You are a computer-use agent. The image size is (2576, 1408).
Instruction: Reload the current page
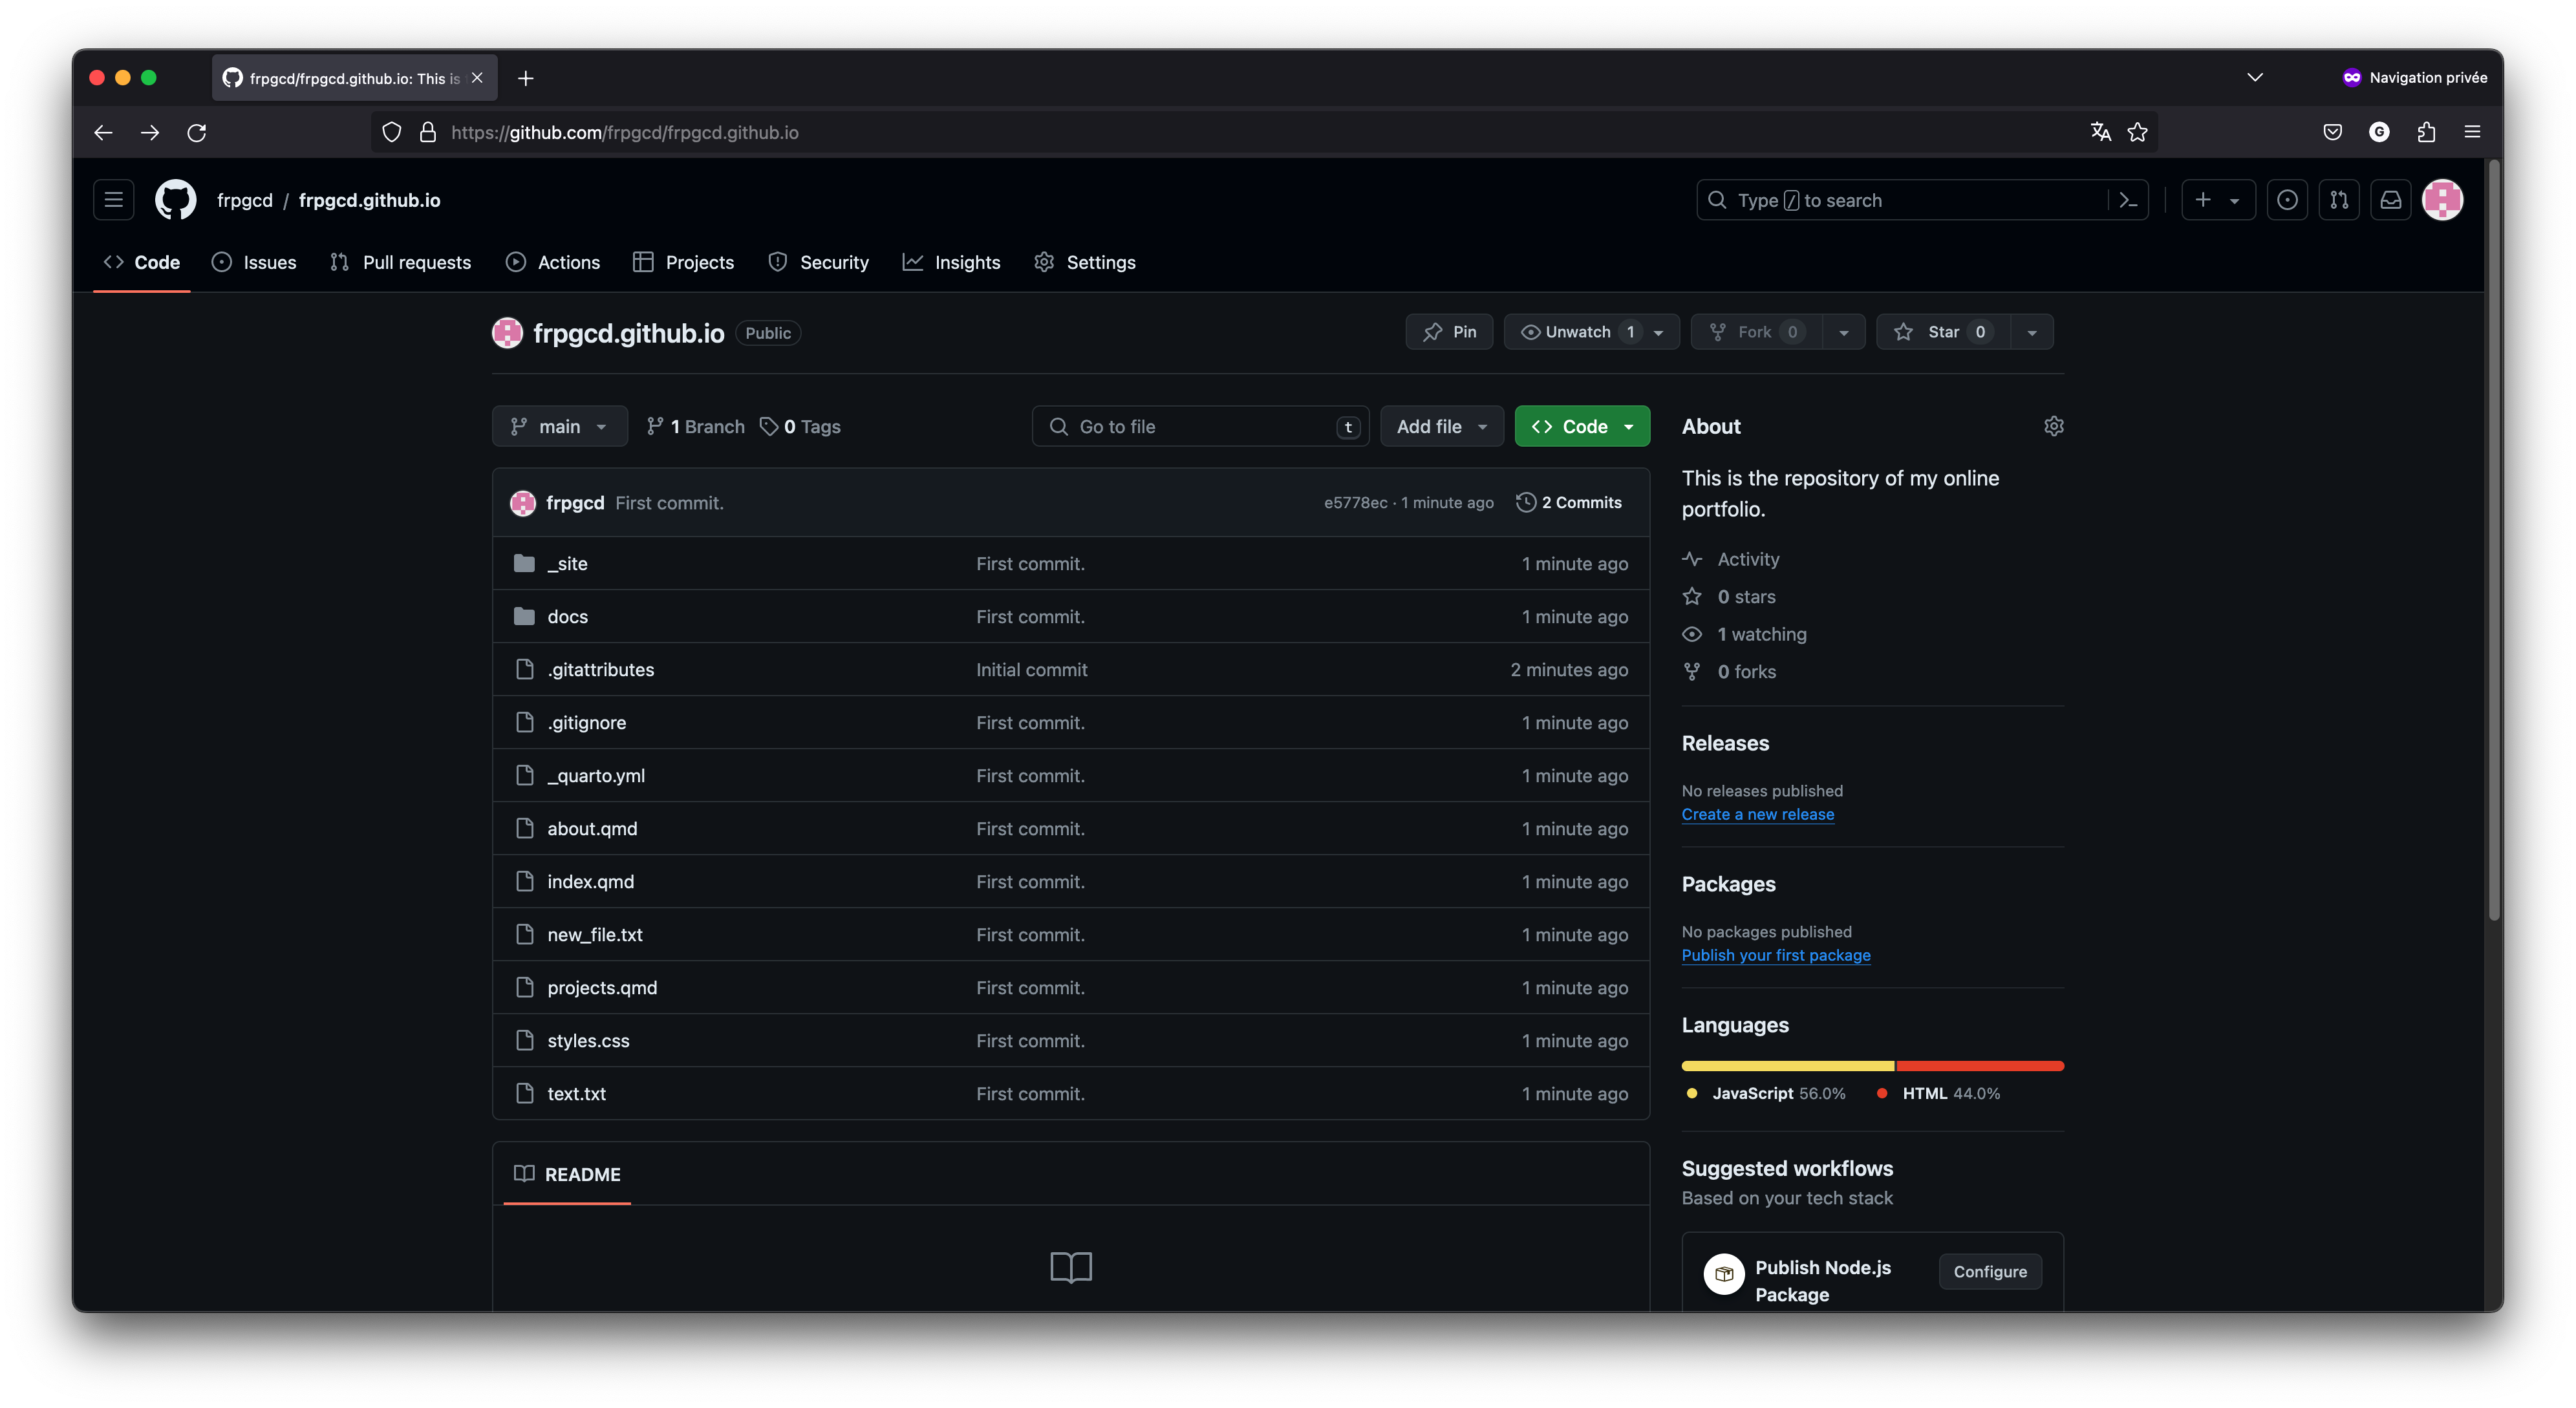(197, 132)
